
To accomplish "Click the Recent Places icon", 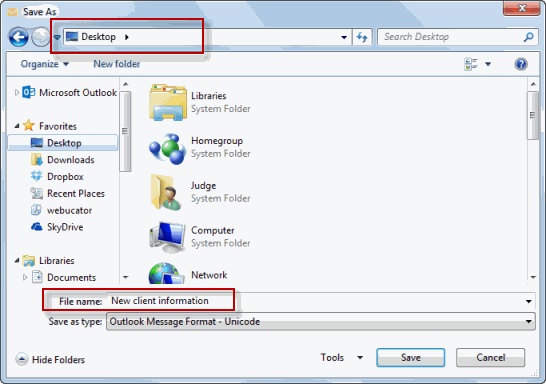I will (36, 193).
